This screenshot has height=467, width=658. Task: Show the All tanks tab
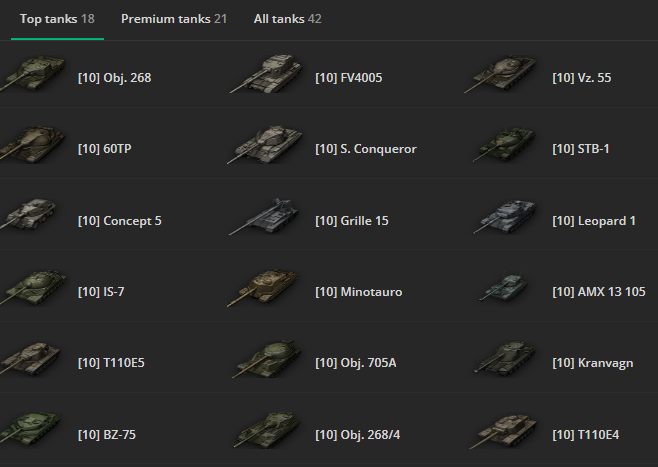coord(287,19)
